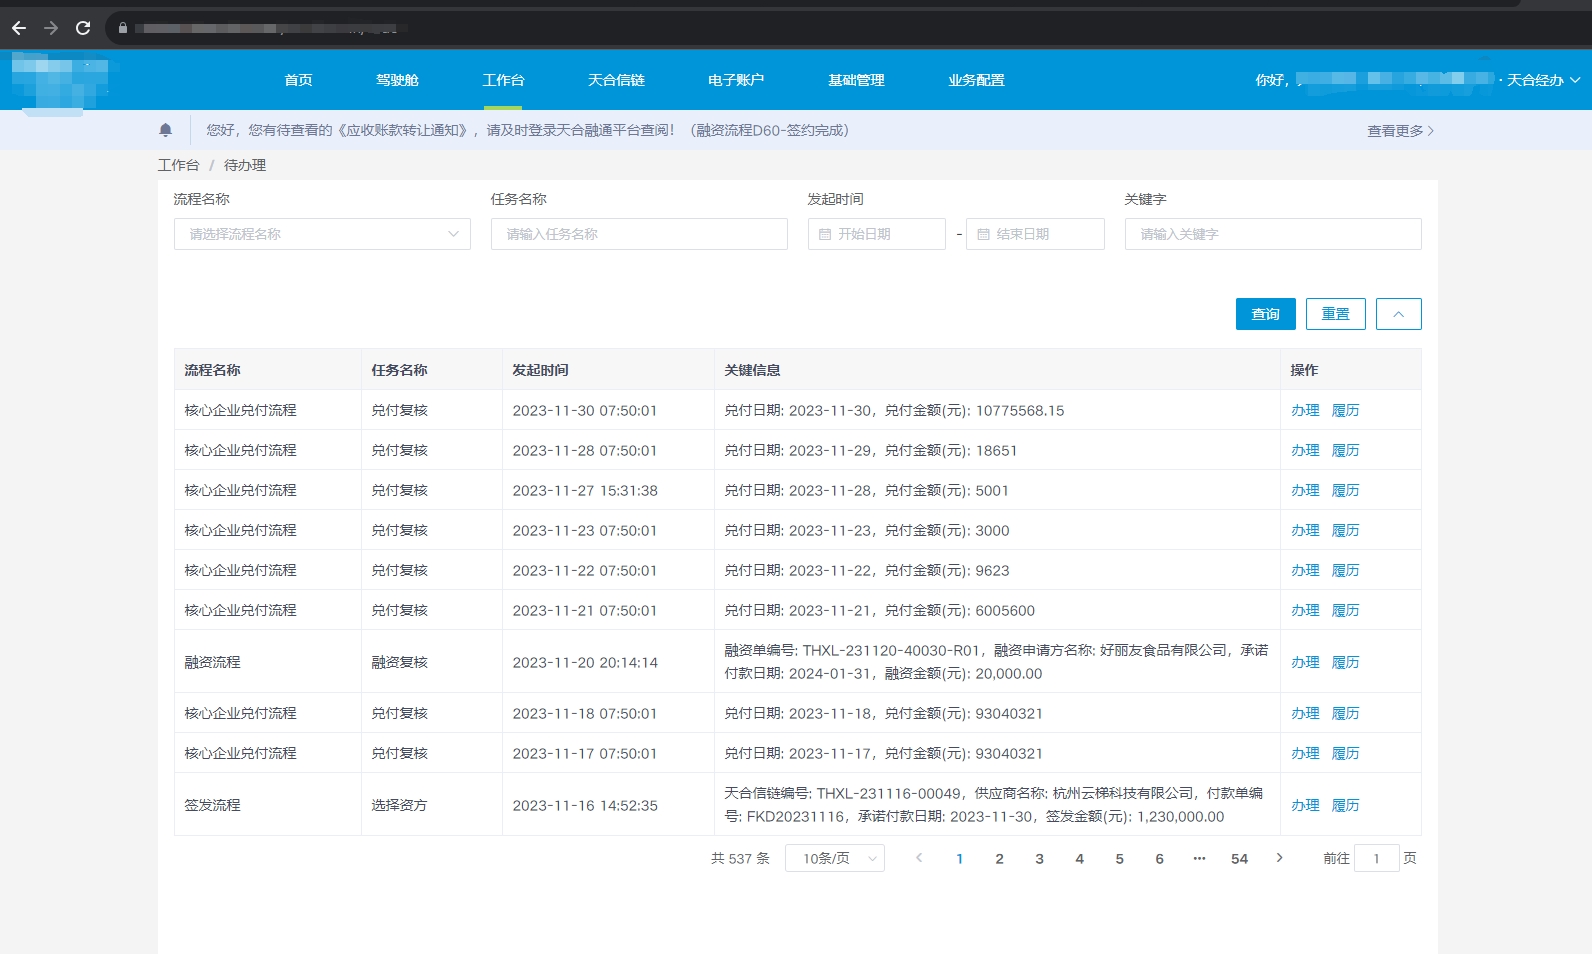
Task: Open the 首页 menu item
Action: 298,80
